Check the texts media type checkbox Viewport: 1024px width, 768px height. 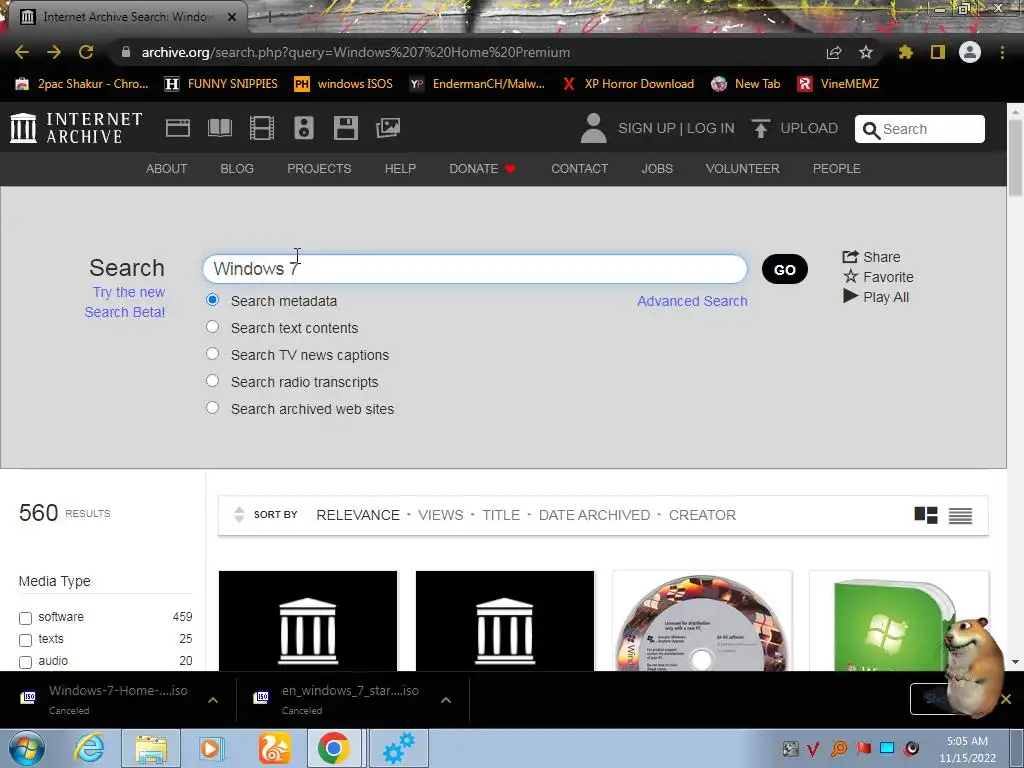point(25,640)
